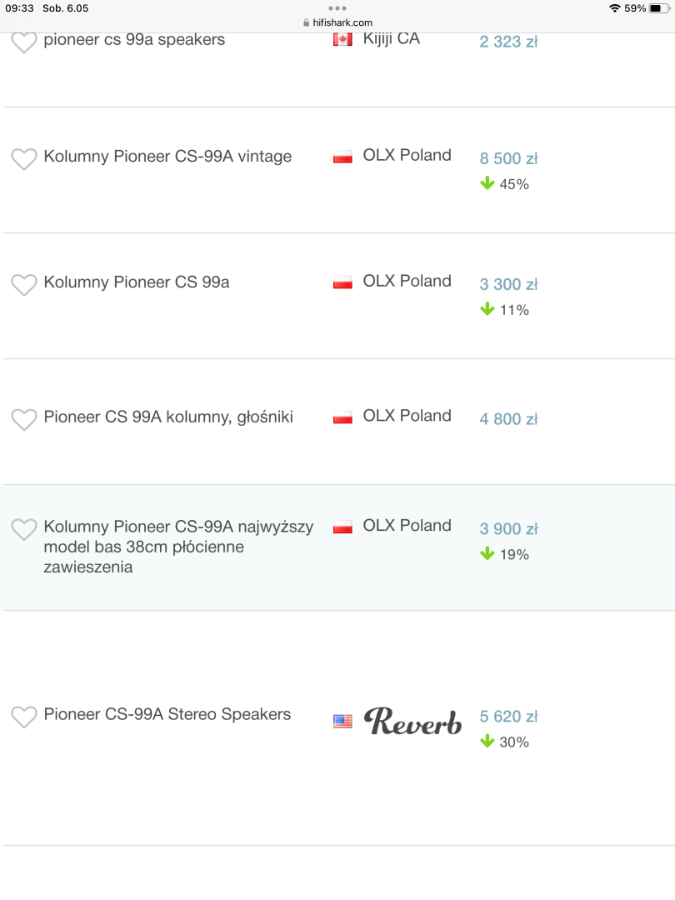The width and height of the screenshot is (675, 900).
Task: Tap the Wi-Fi status icon
Action: [x=615, y=8]
